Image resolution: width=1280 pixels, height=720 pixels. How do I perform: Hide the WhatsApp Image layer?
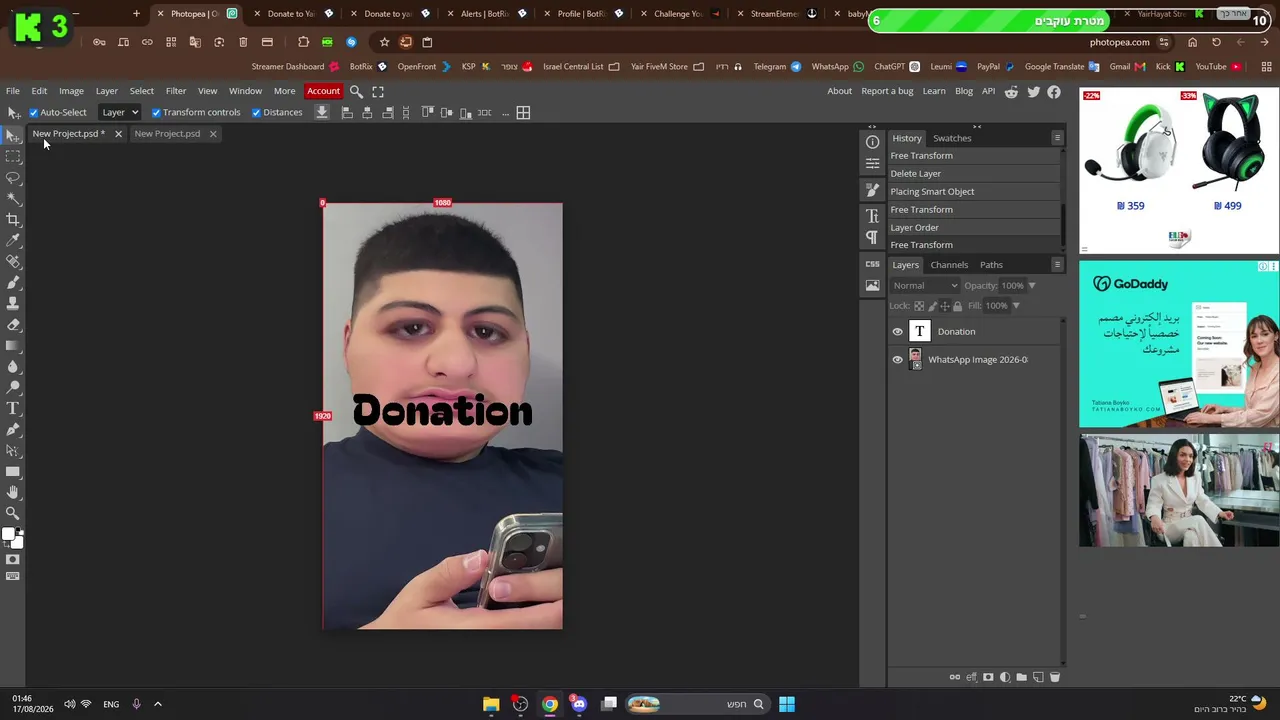(897, 360)
